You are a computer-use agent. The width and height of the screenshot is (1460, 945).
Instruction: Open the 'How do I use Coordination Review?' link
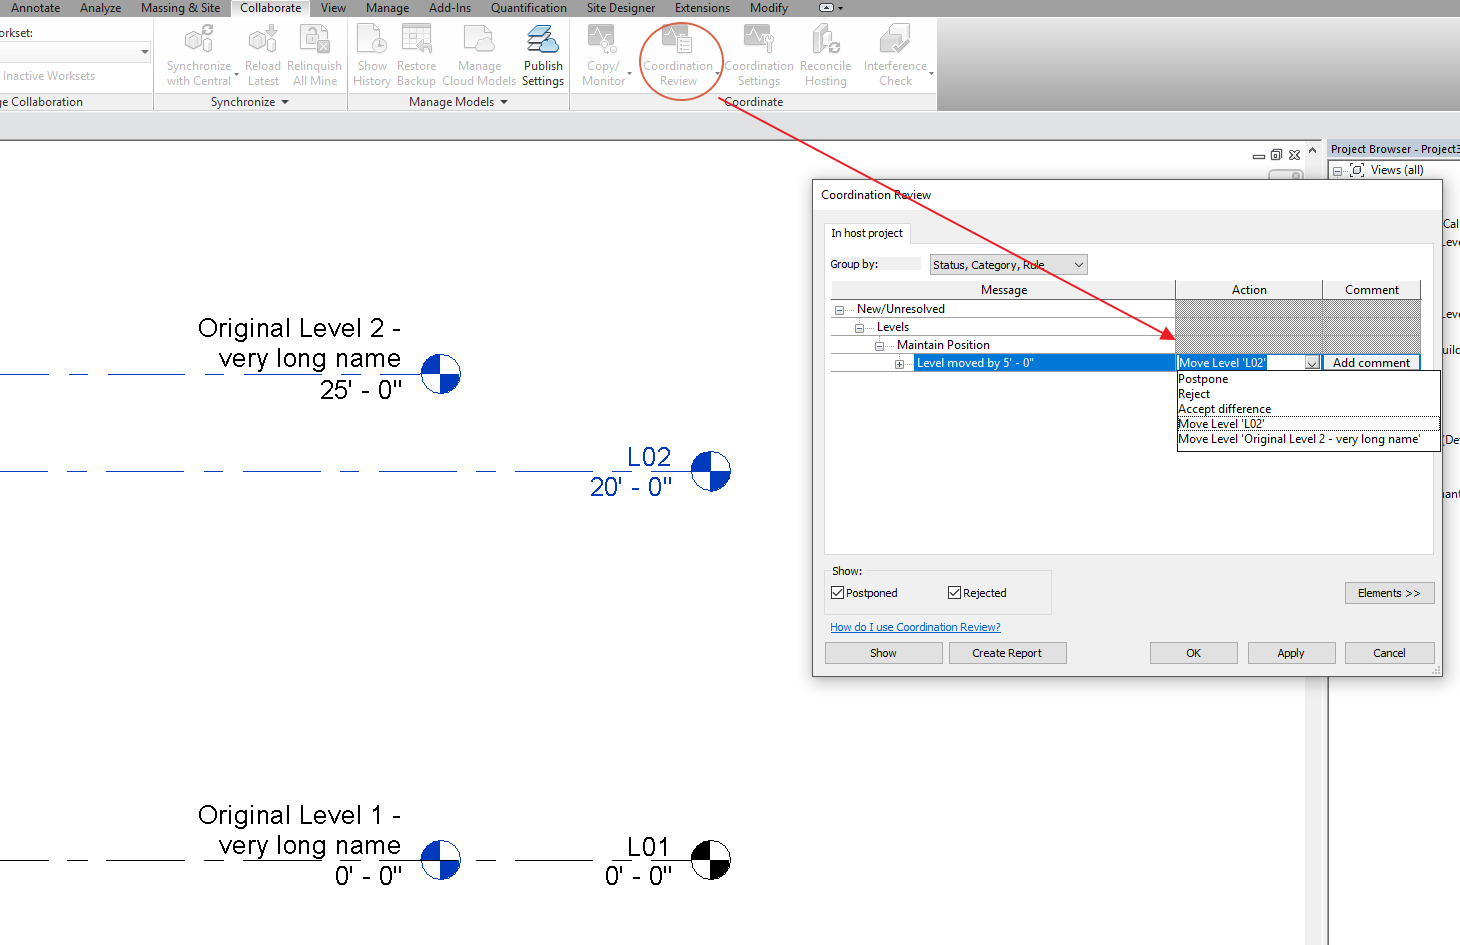[915, 626]
